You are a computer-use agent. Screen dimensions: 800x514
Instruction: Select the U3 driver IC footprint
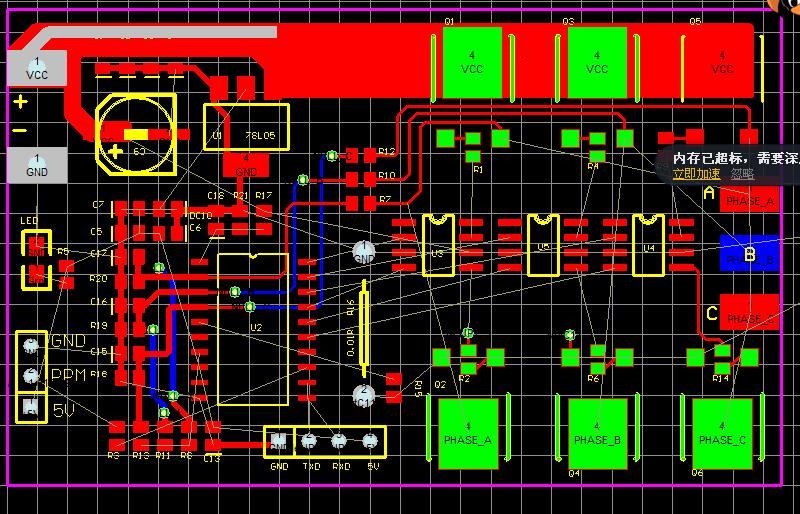pyautogui.click(x=438, y=246)
